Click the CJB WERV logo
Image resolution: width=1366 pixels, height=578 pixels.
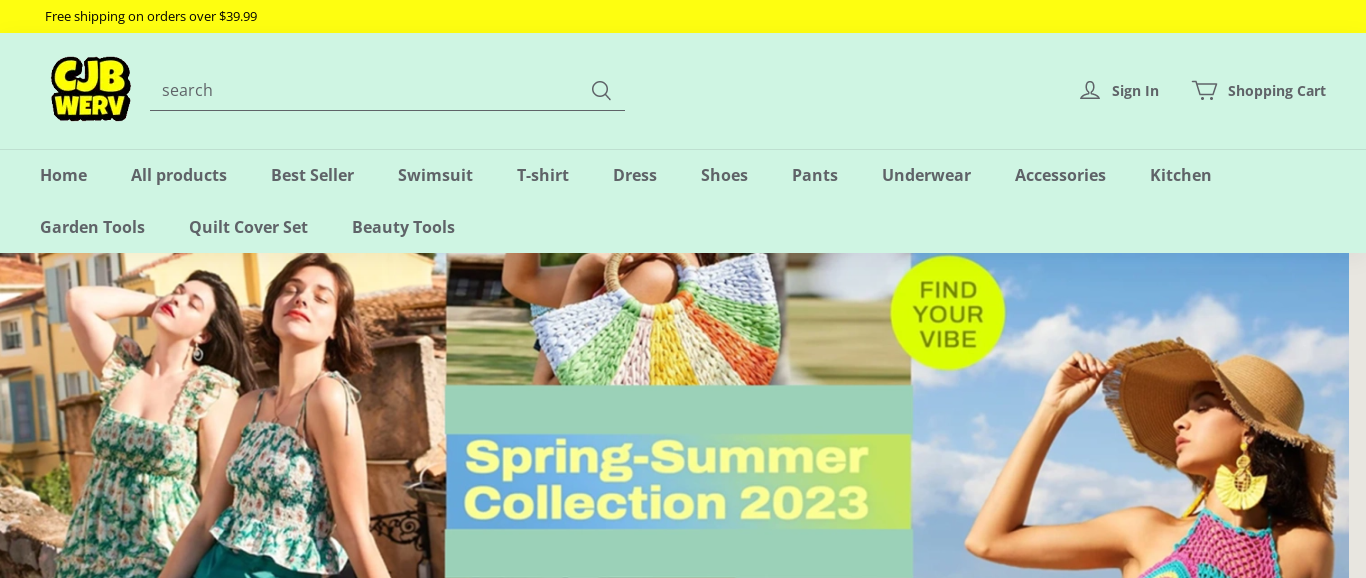point(91,89)
